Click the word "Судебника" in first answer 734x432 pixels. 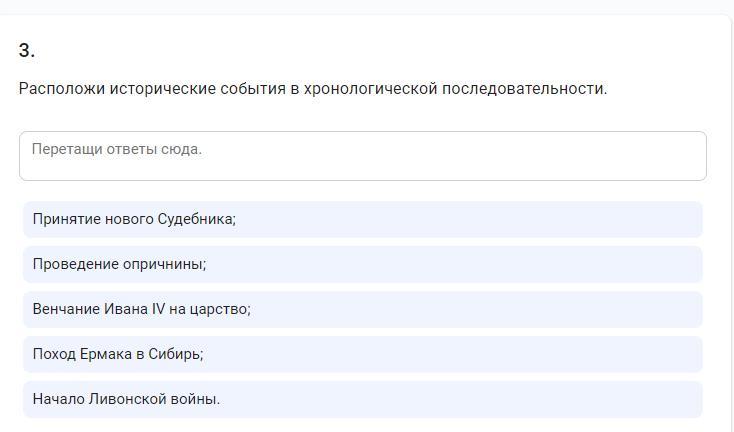pyautogui.click(x=196, y=219)
